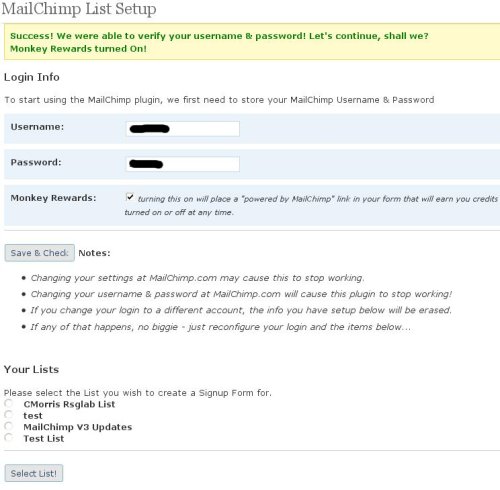
Task: Select the Test List radio button
Action: tap(9, 438)
